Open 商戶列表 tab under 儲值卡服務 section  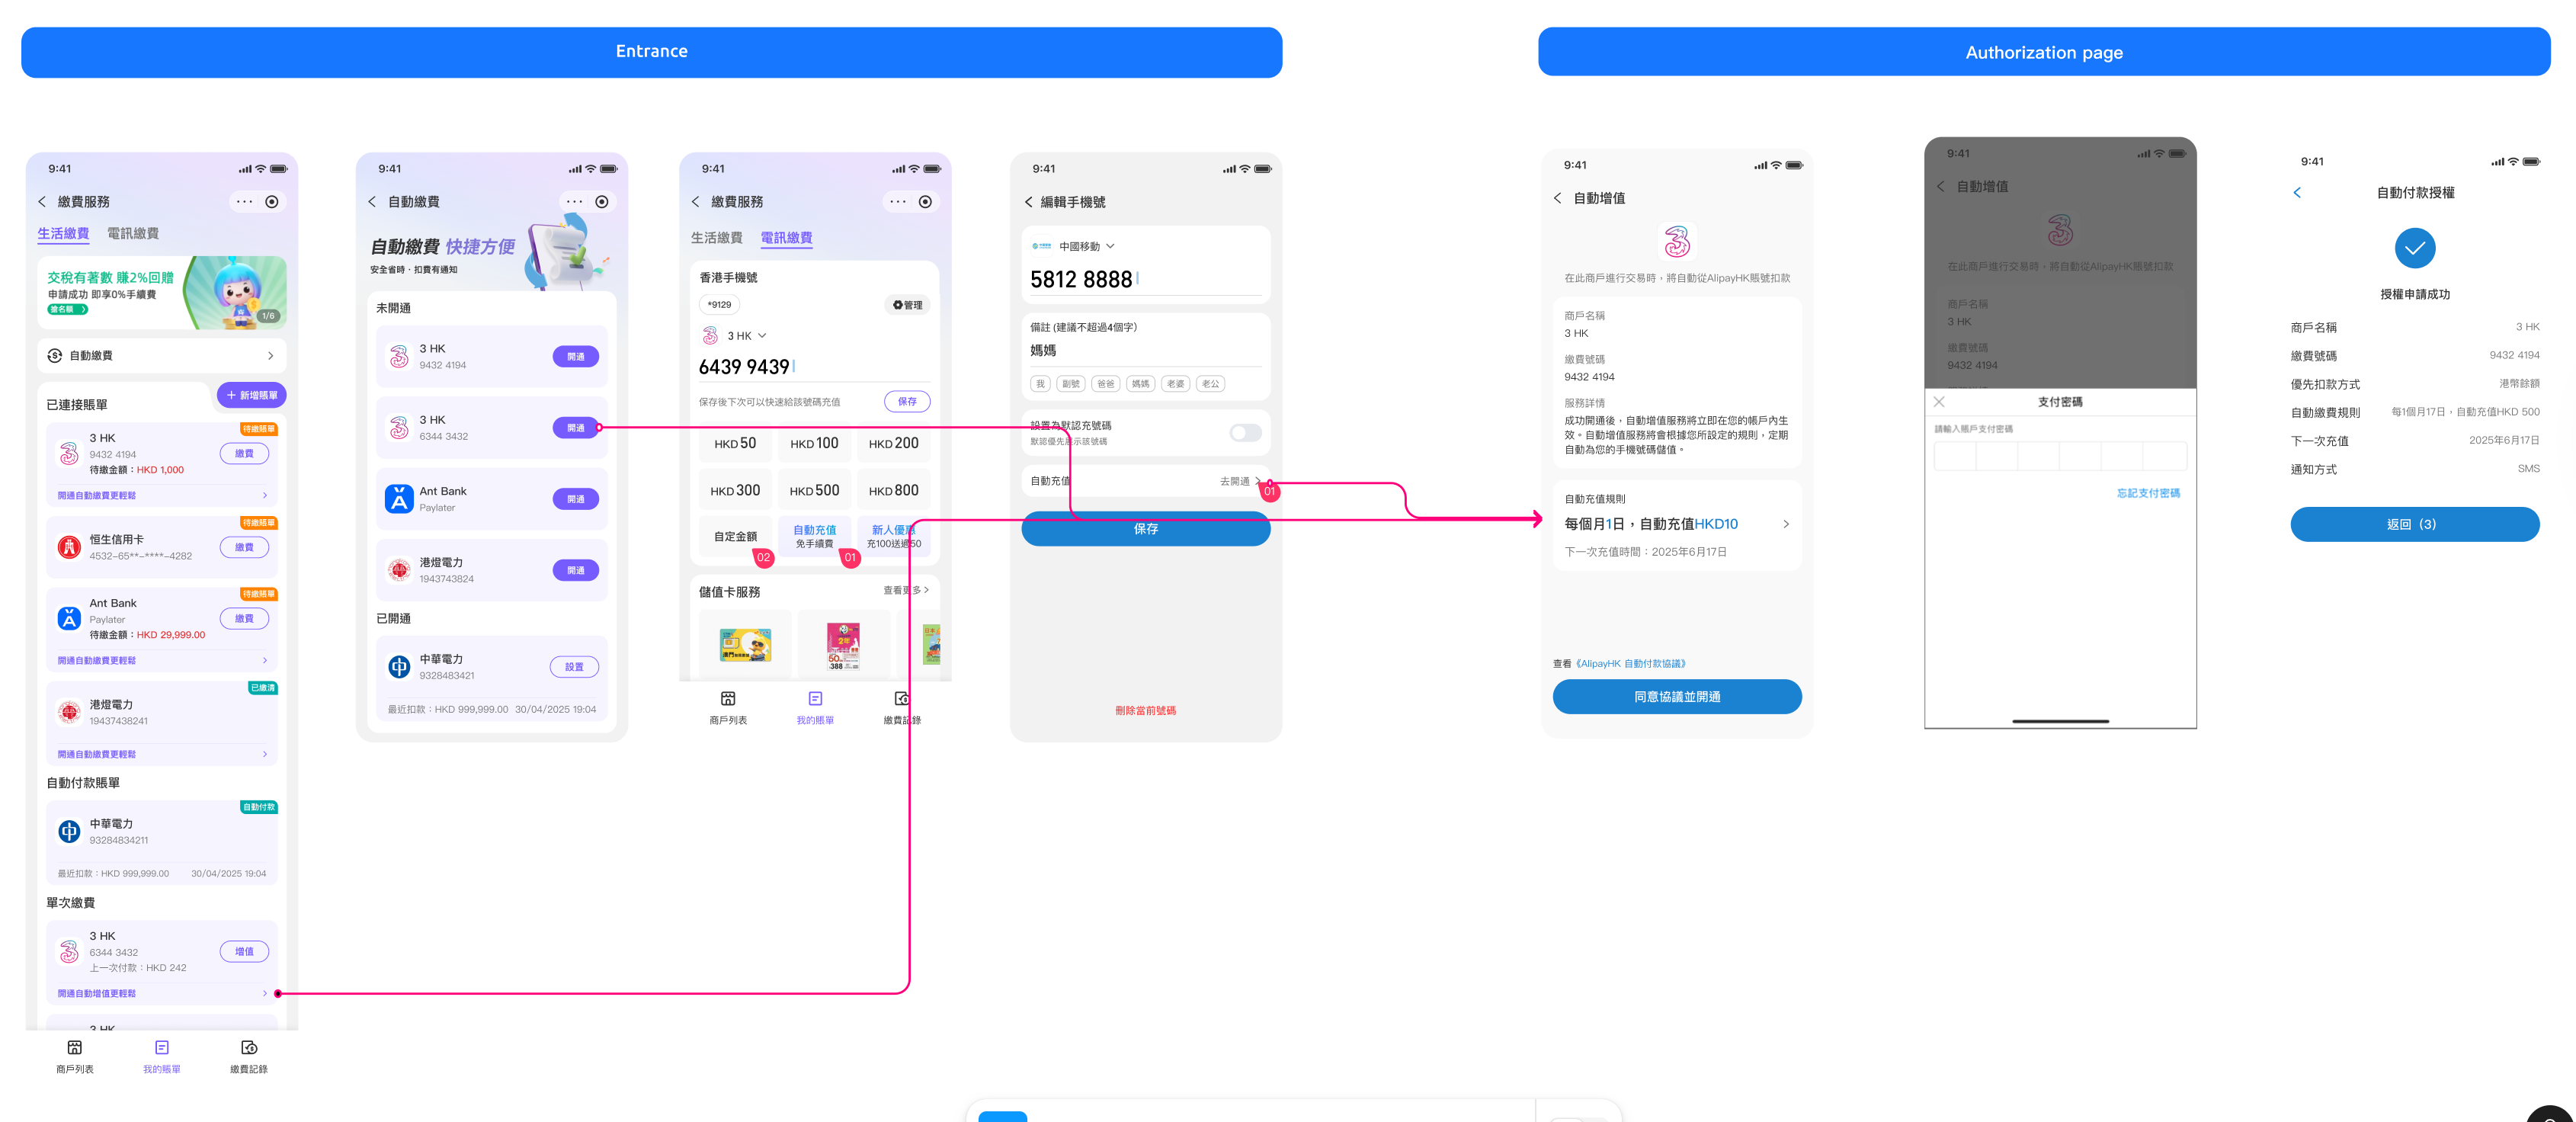[x=728, y=708]
